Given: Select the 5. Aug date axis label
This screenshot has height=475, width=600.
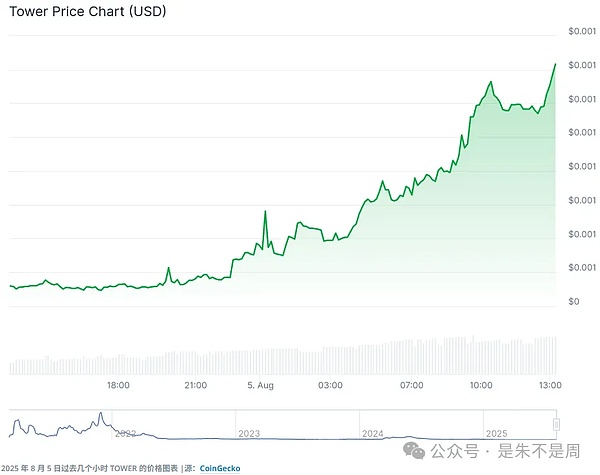Looking at the screenshot, I should coord(259,384).
